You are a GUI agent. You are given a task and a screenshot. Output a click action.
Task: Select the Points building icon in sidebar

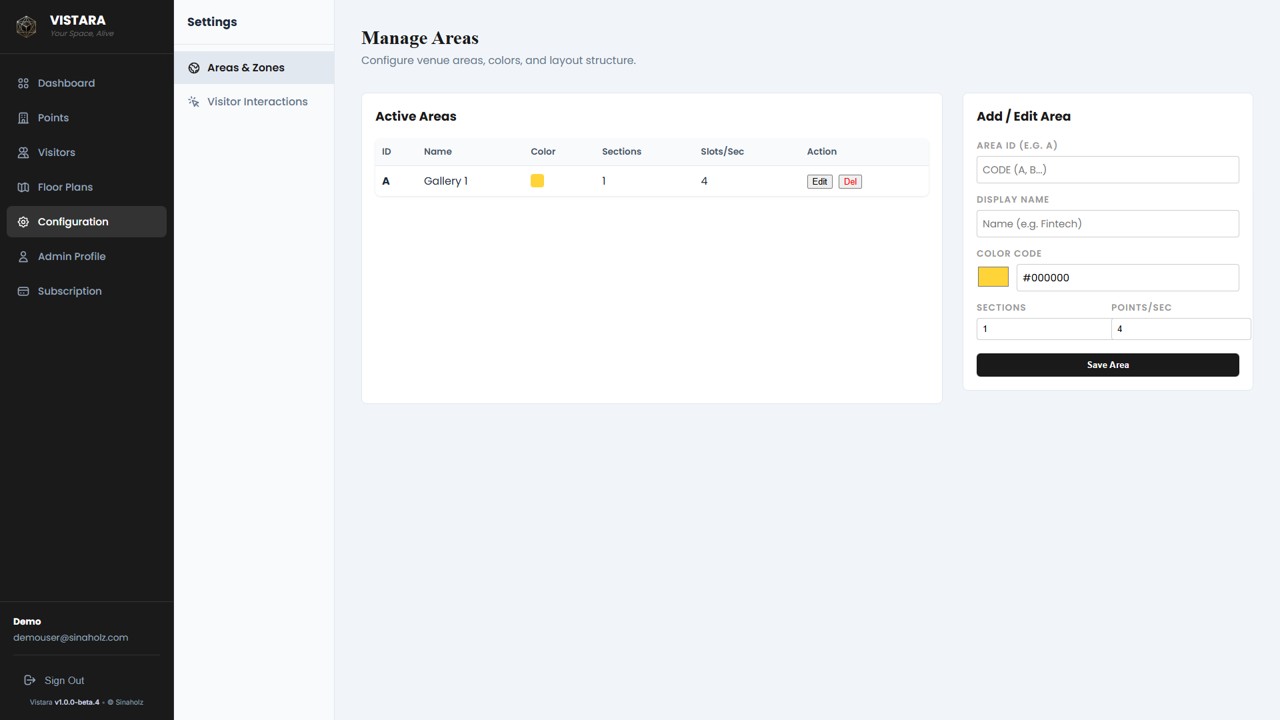pyautogui.click(x=22, y=118)
